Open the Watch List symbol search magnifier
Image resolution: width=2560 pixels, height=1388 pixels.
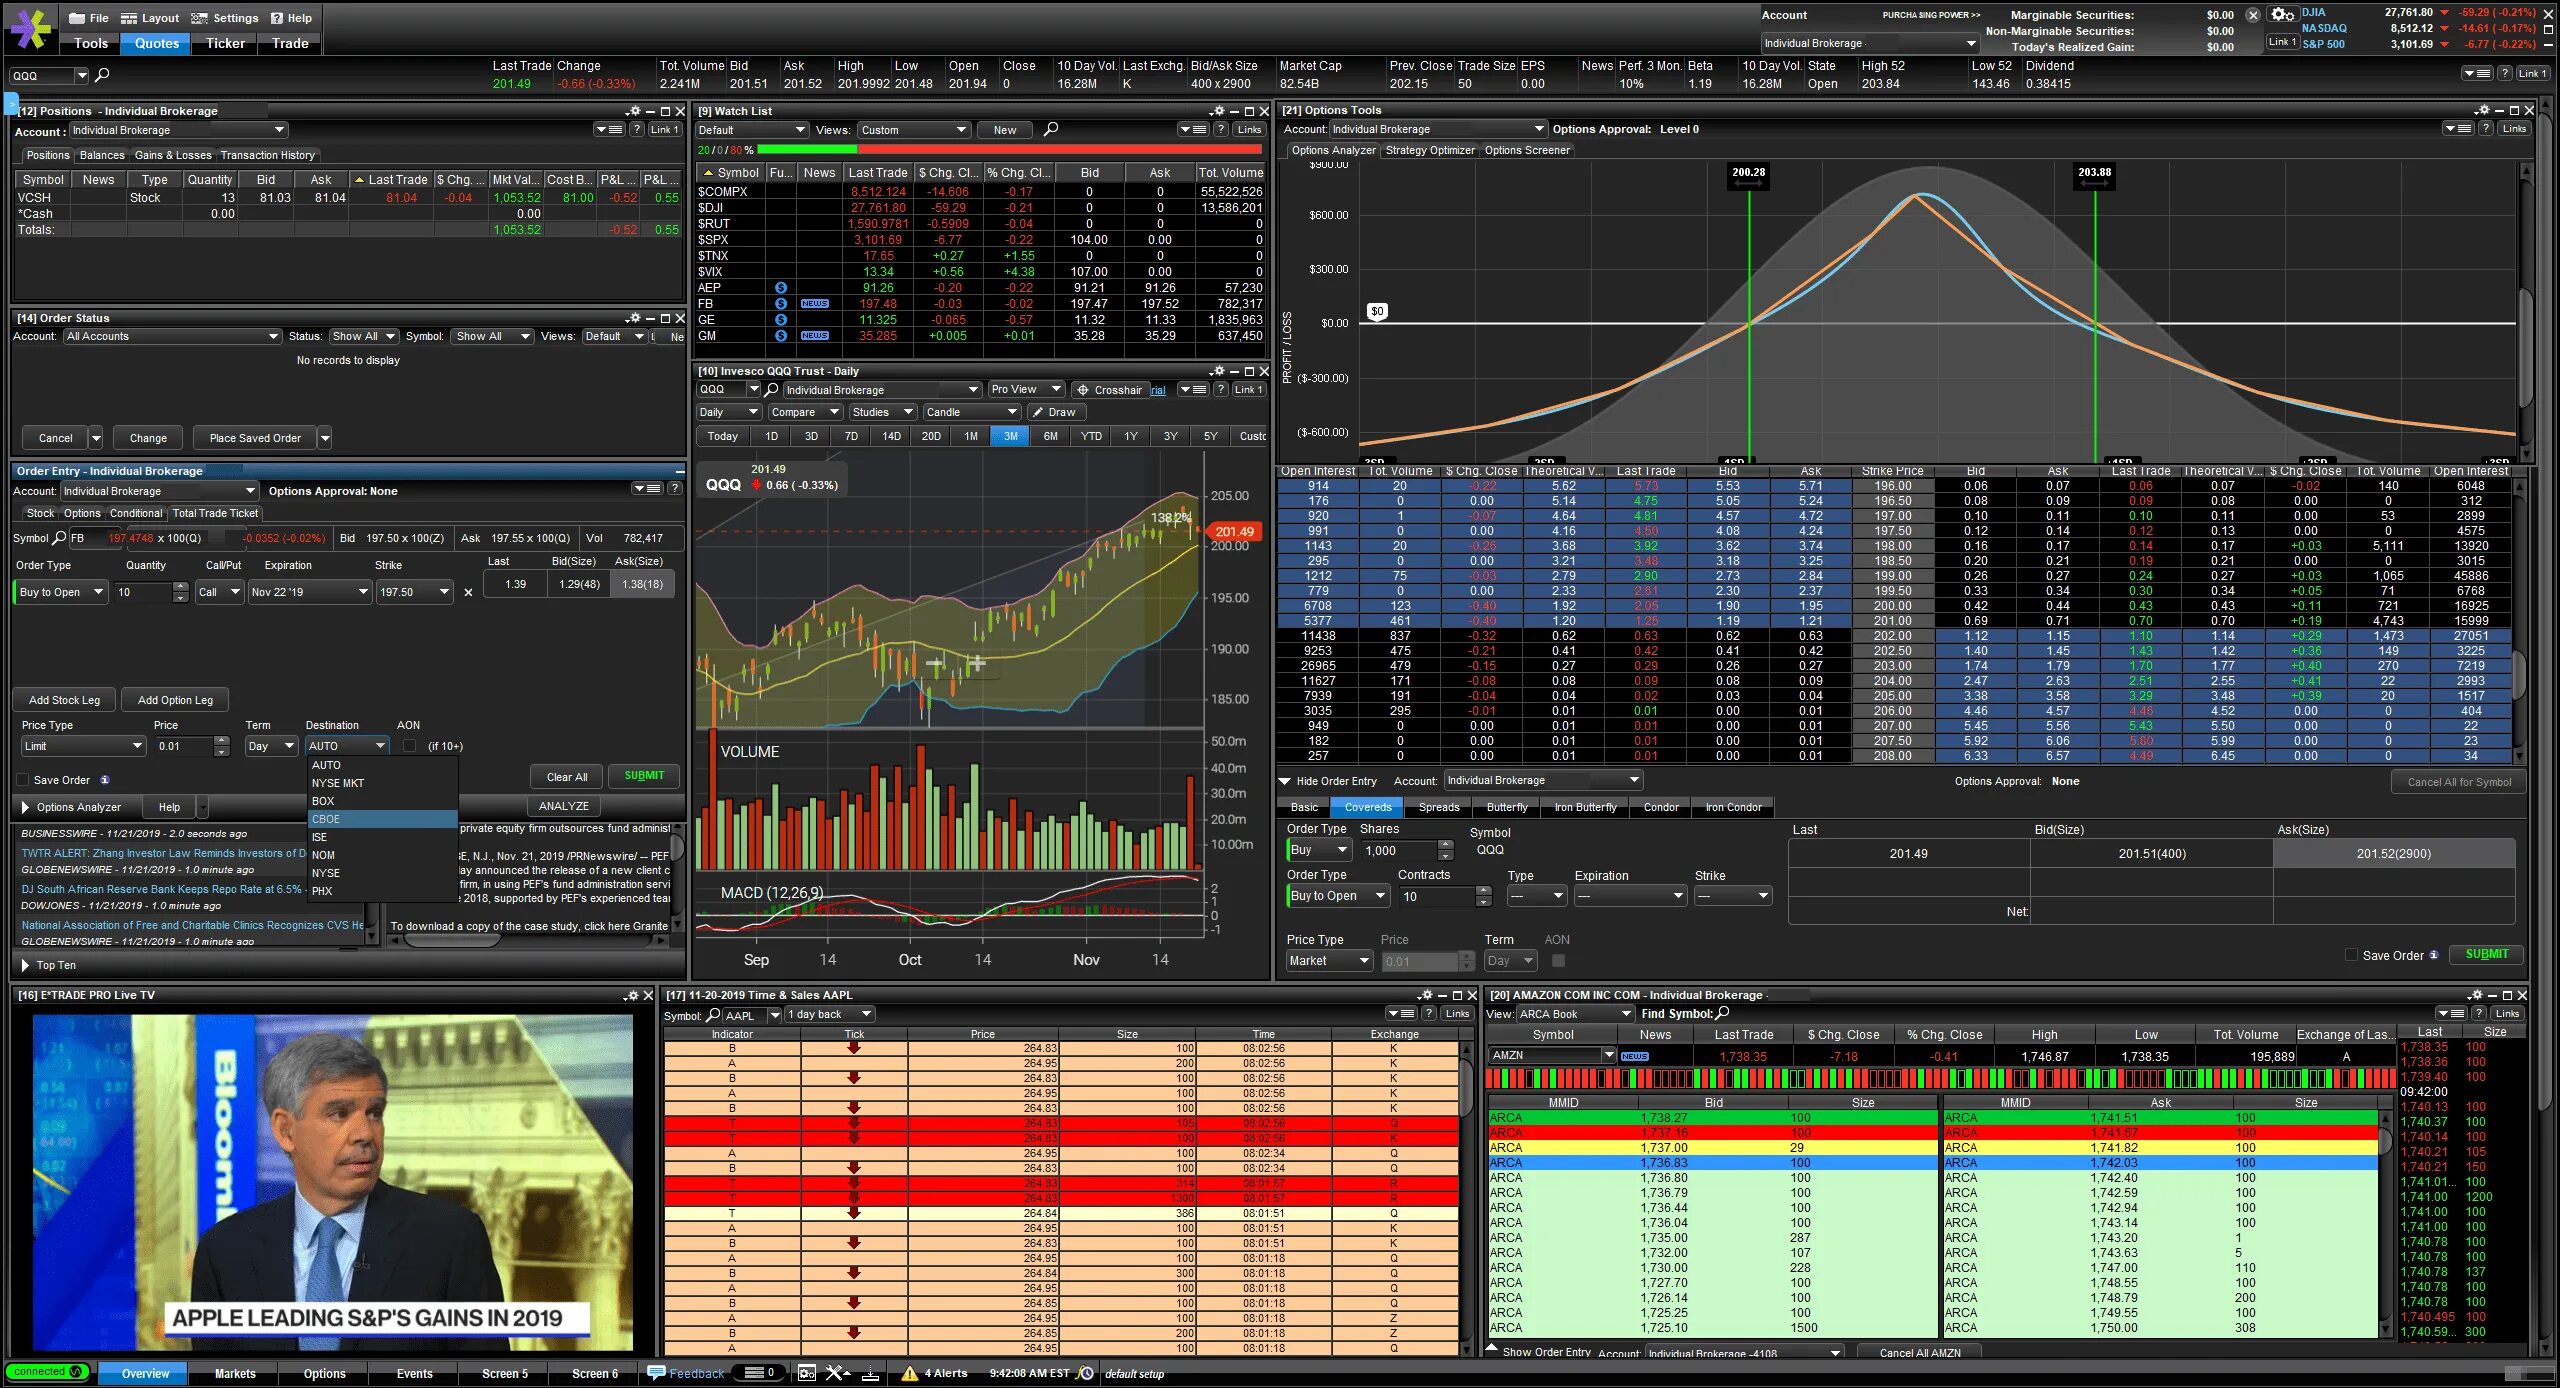1050,129
